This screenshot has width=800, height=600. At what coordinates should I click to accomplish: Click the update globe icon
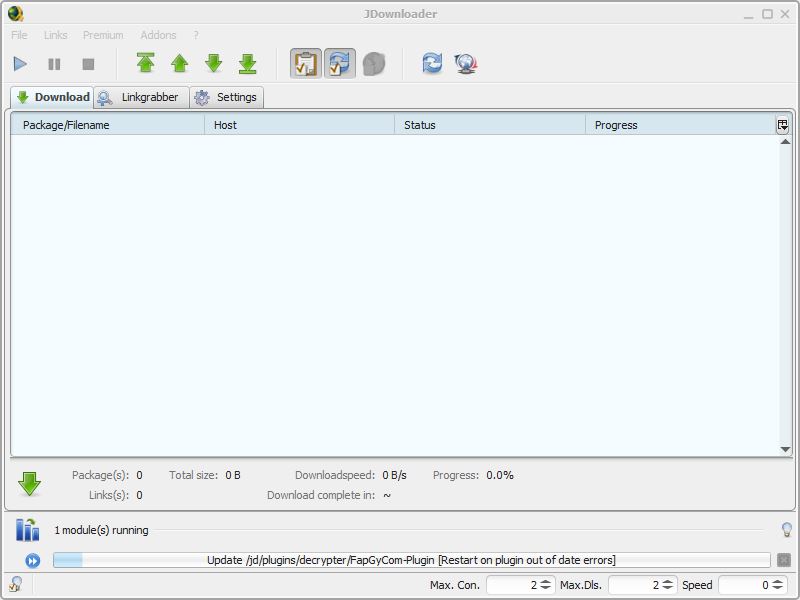click(466, 64)
